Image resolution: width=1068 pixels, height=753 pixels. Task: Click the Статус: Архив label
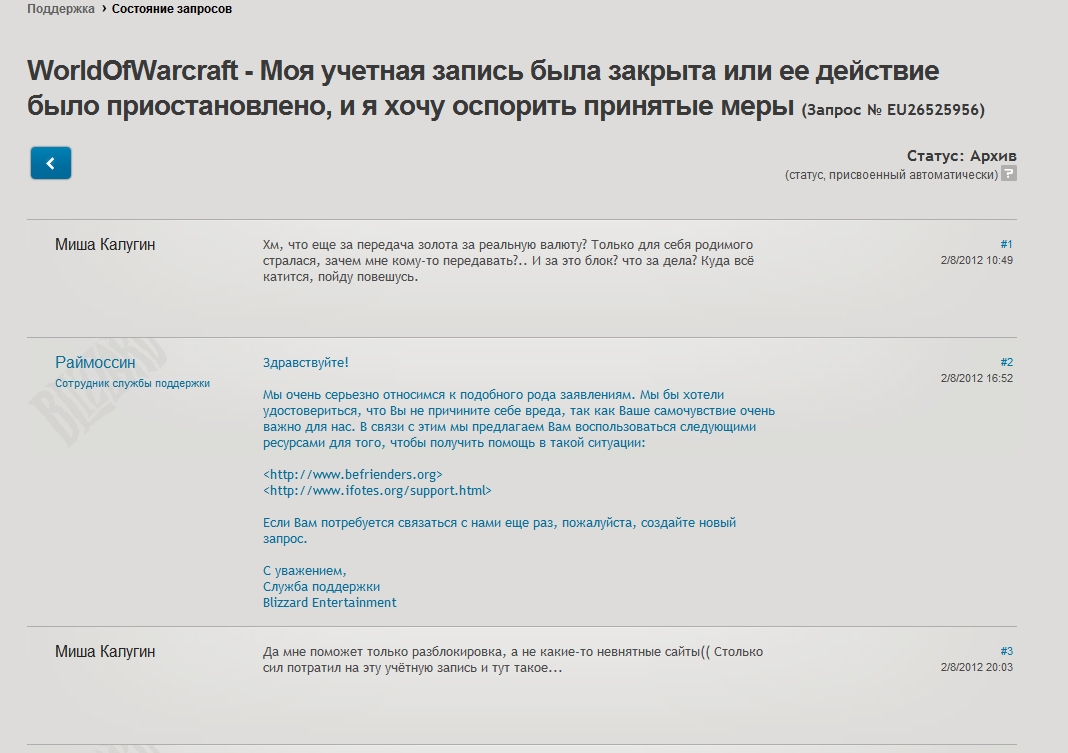[x=961, y=156]
